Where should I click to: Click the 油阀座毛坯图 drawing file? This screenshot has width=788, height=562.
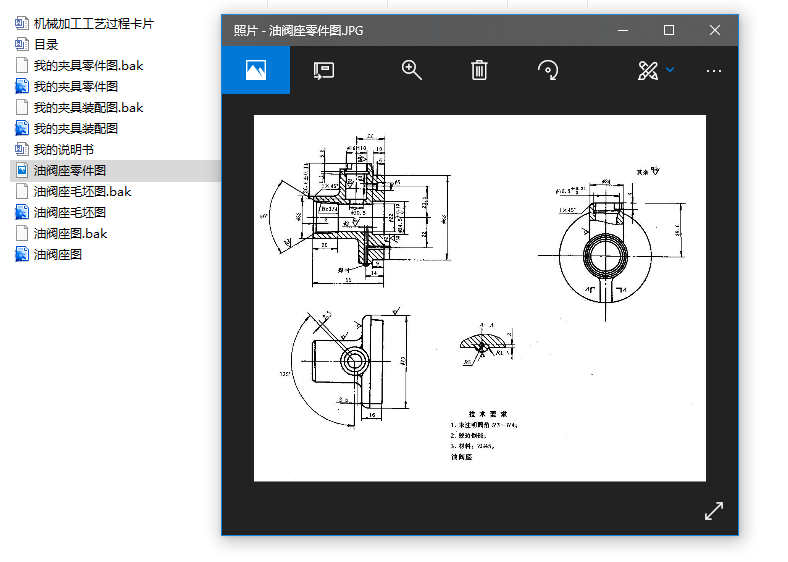pos(70,212)
